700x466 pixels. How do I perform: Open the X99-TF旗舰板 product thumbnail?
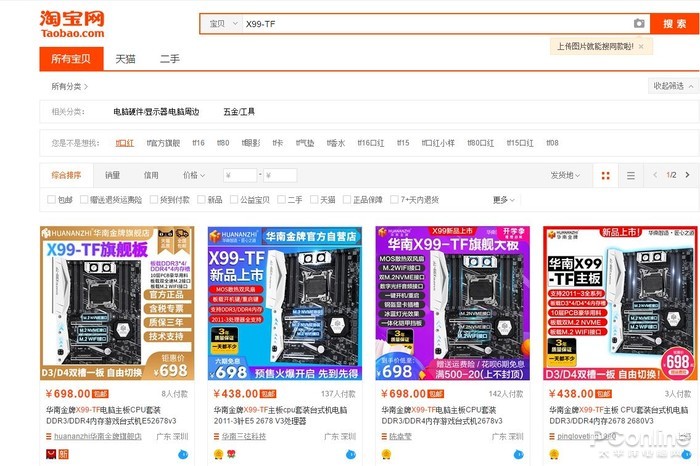[117, 303]
